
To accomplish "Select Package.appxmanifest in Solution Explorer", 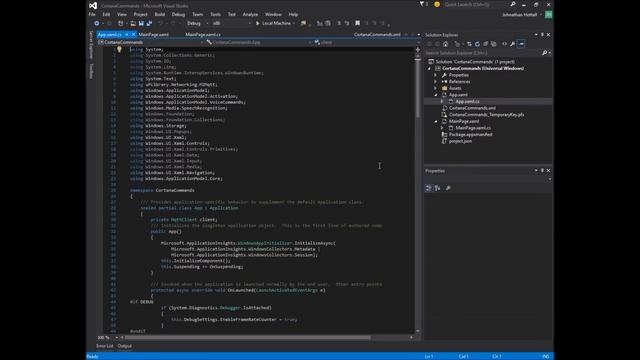I will coord(471,134).
